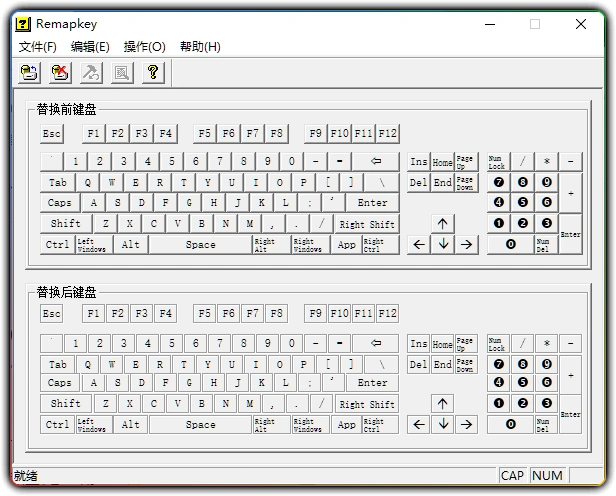Click App key on 替换前键盘

tap(346, 245)
